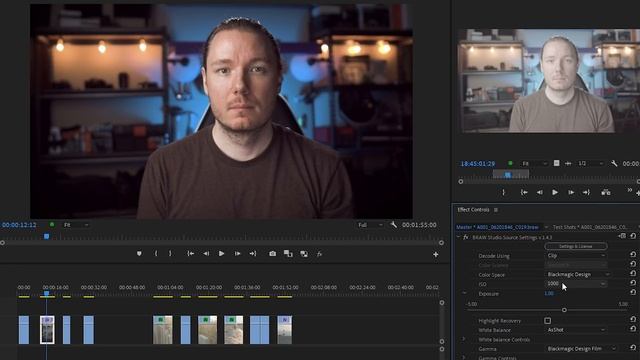Reset the Gamma parameter
The height and width of the screenshot is (360, 640).
pos(633,348)
